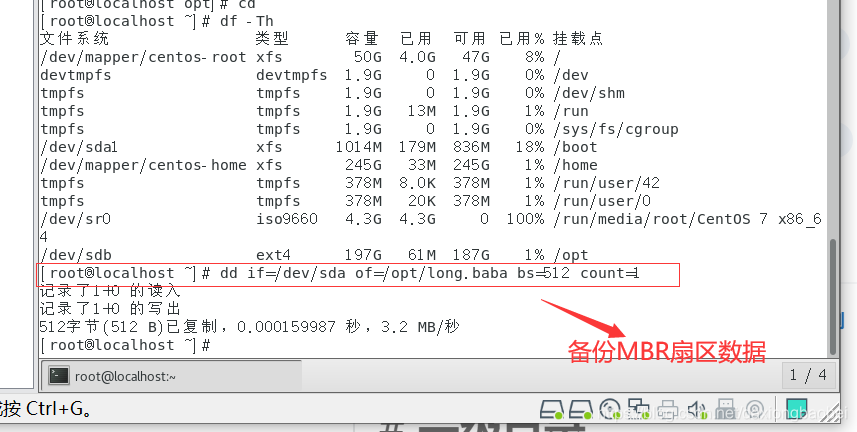Click the USB controller device icon
857x432 pixels.
[x=725, y=409]
